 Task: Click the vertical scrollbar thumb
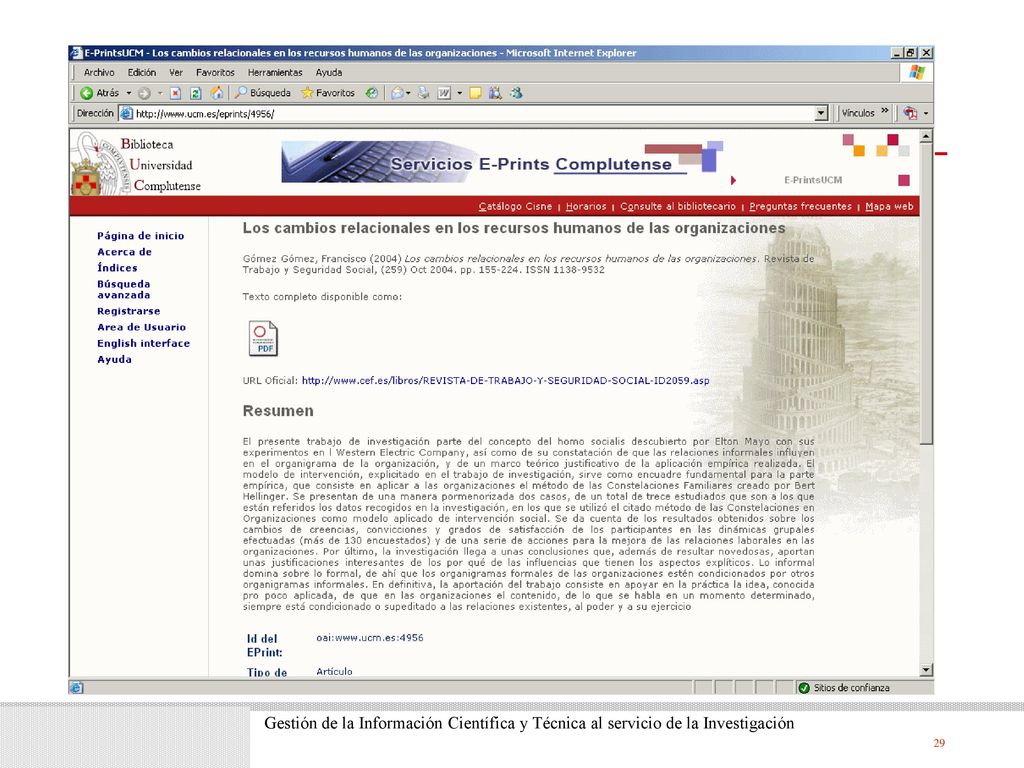point(925,294)
